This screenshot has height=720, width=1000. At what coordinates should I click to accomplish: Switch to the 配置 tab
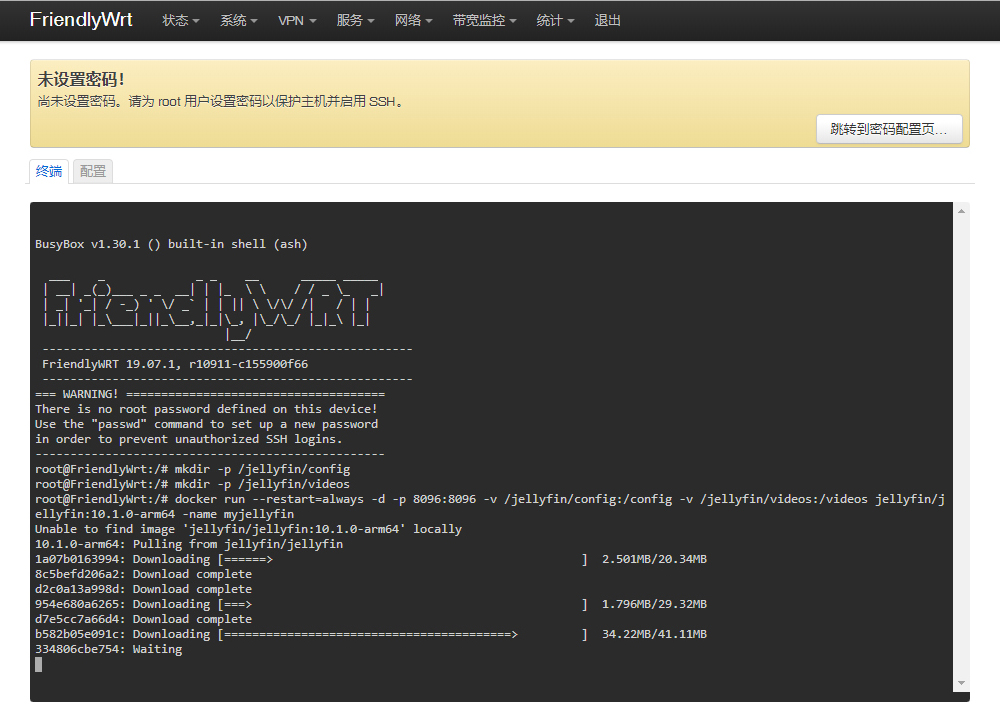coord(93,171)
